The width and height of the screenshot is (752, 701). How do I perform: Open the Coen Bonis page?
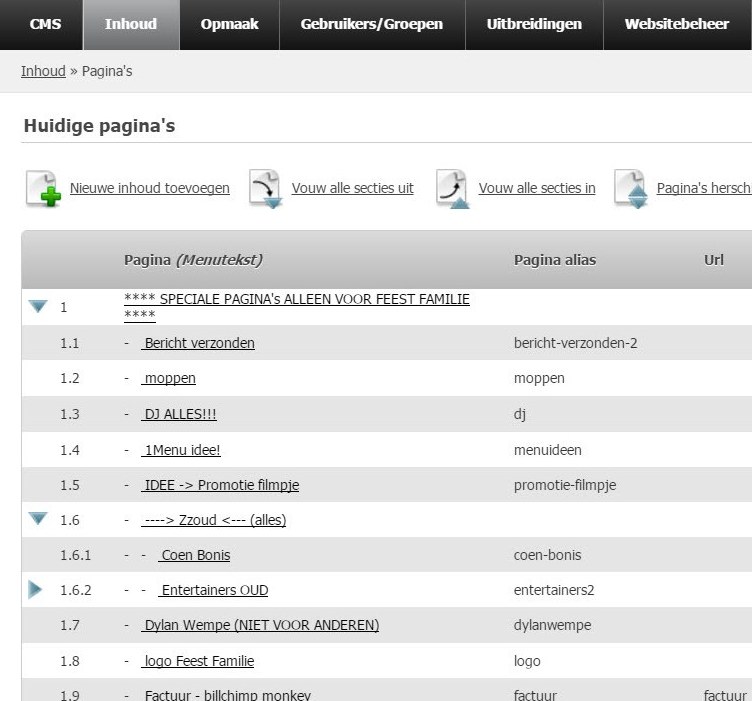click(194, 555)
